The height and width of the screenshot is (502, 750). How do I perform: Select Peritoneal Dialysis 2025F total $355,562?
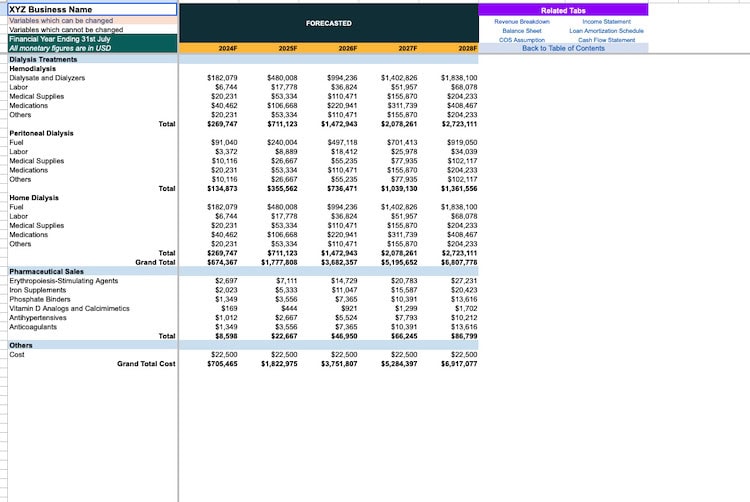[282, 188]
